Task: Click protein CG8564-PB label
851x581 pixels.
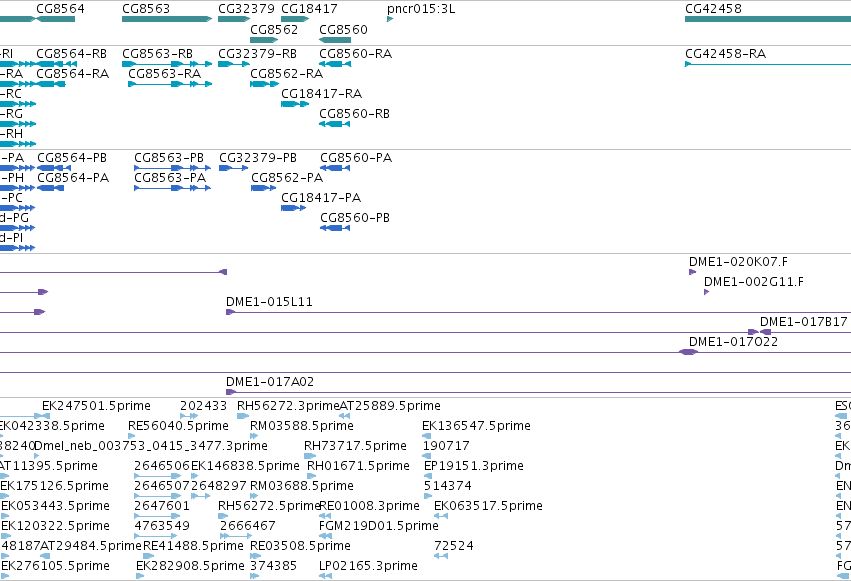Action: pos(72,158)
